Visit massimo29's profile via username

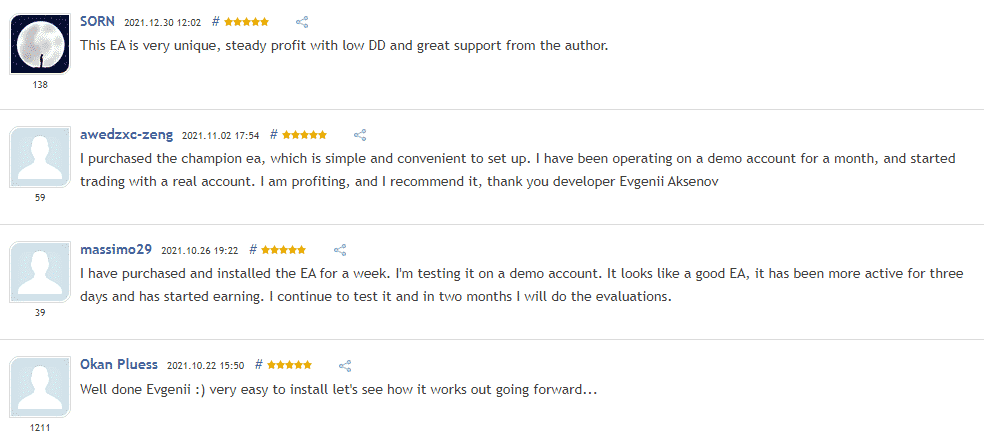[x=116, y=249]
